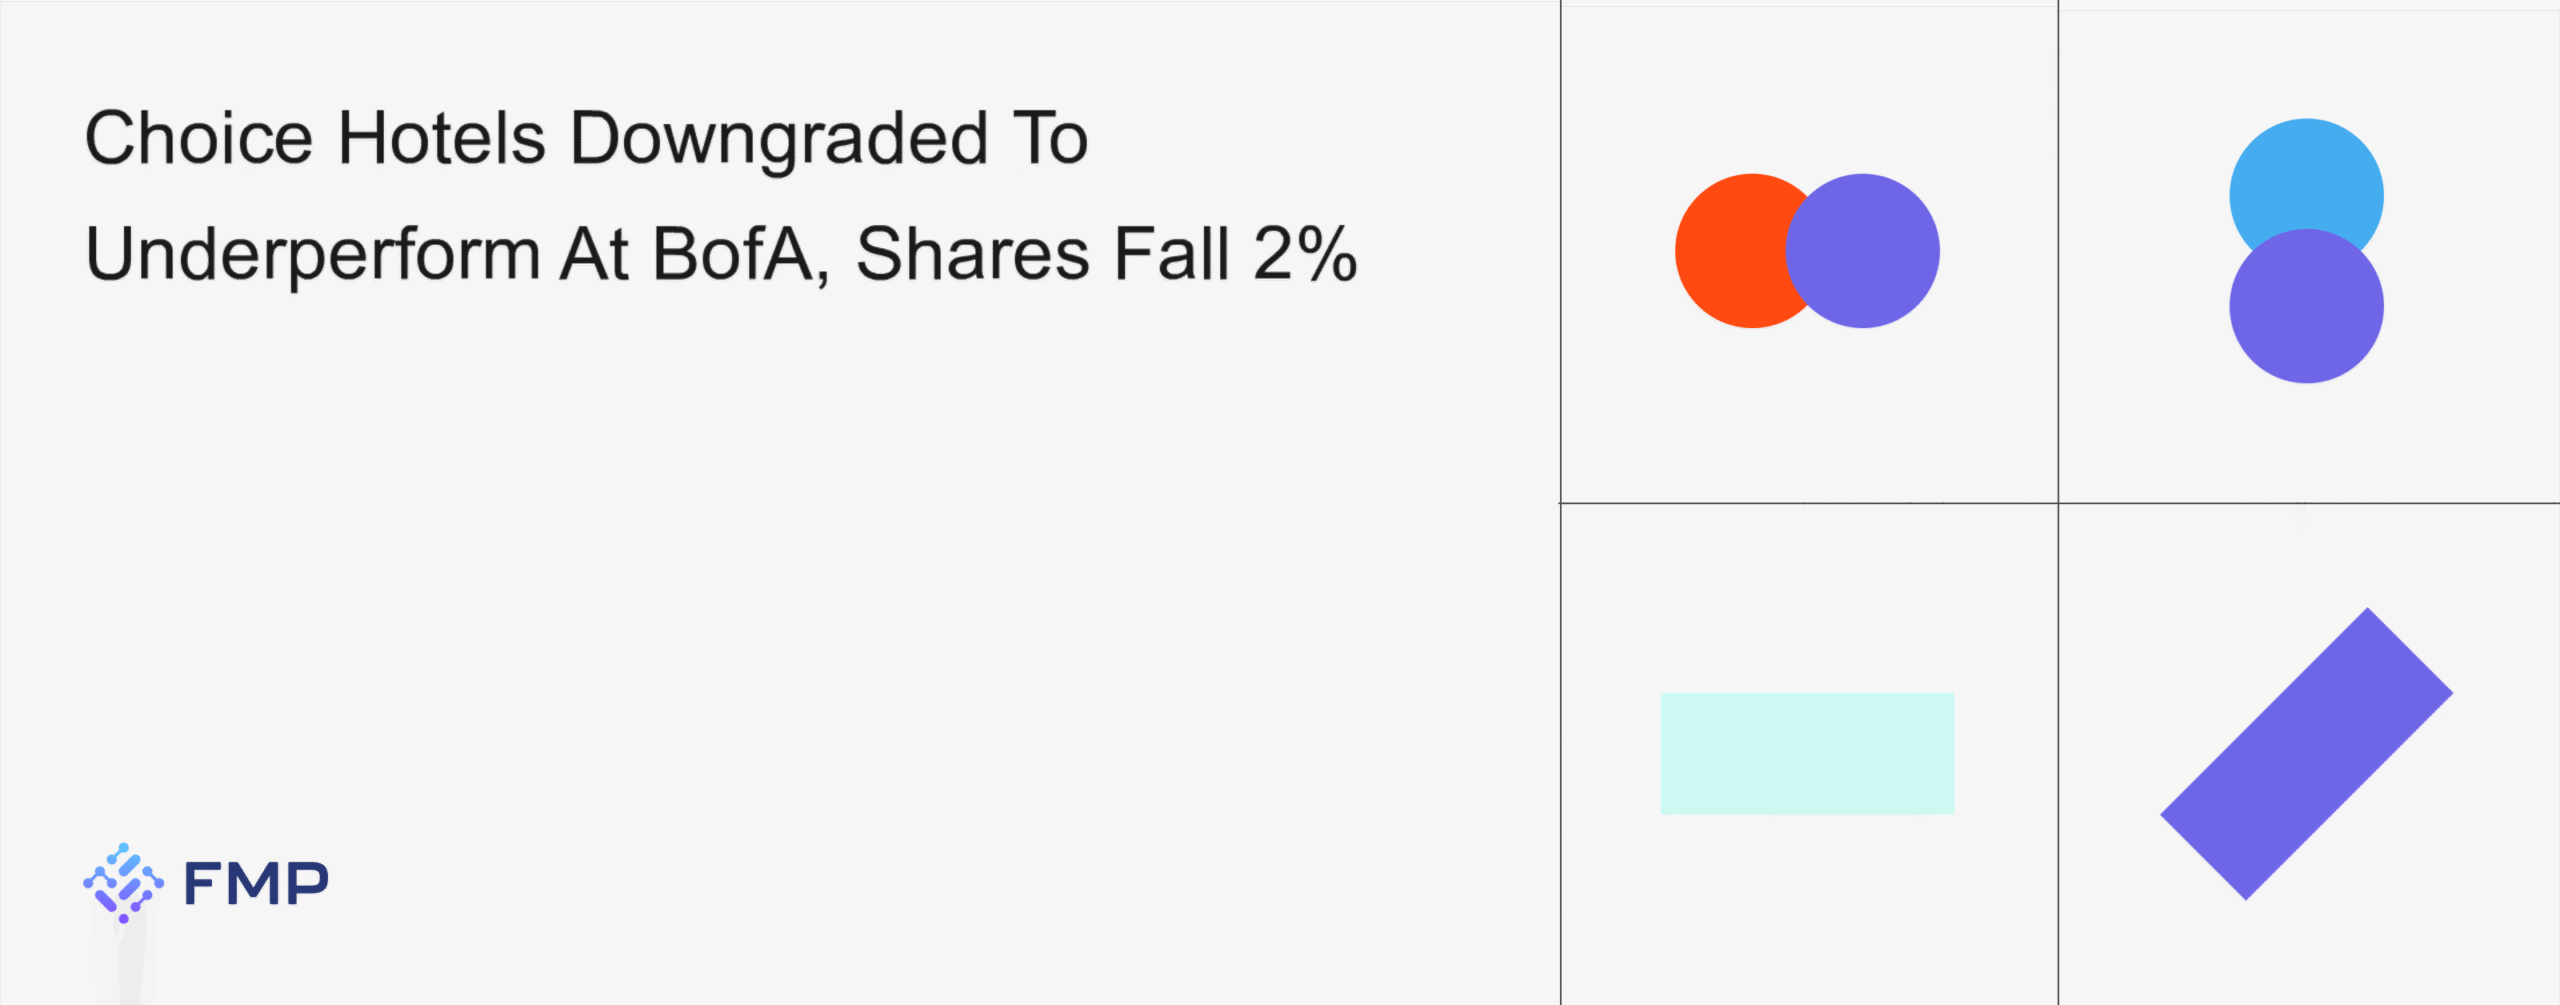The width and height of the screenshot is (2560, 1005).
Task: Click the letter "P" in the FMP wordmark
Action: point(307,884)
